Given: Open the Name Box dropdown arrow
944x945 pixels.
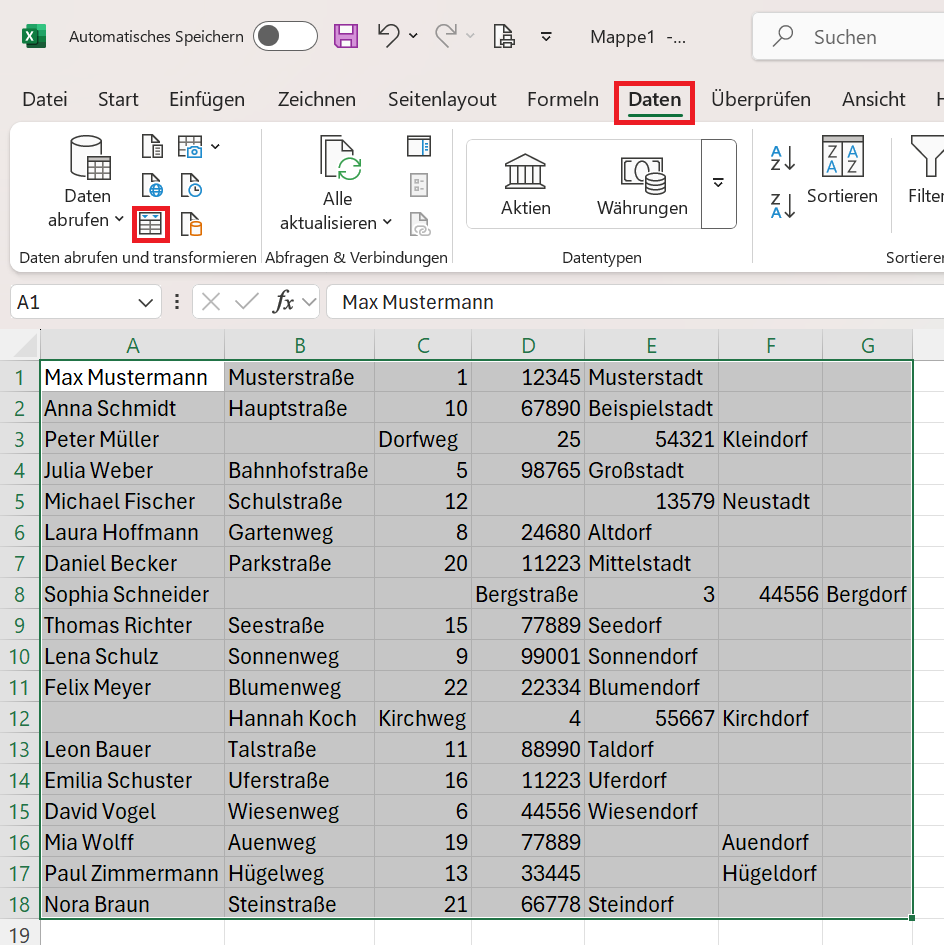Looking at the screenshot, I should pos(144,302).
